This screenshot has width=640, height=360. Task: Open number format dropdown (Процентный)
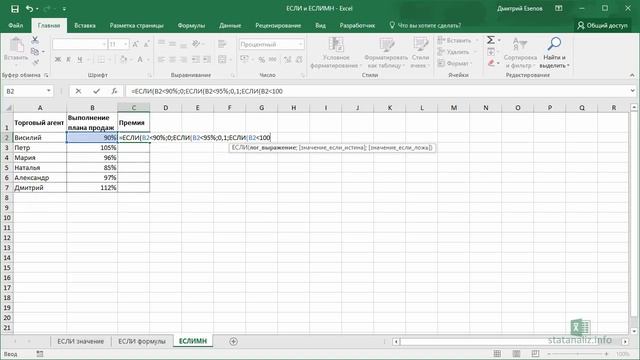[x=301, y=44]
